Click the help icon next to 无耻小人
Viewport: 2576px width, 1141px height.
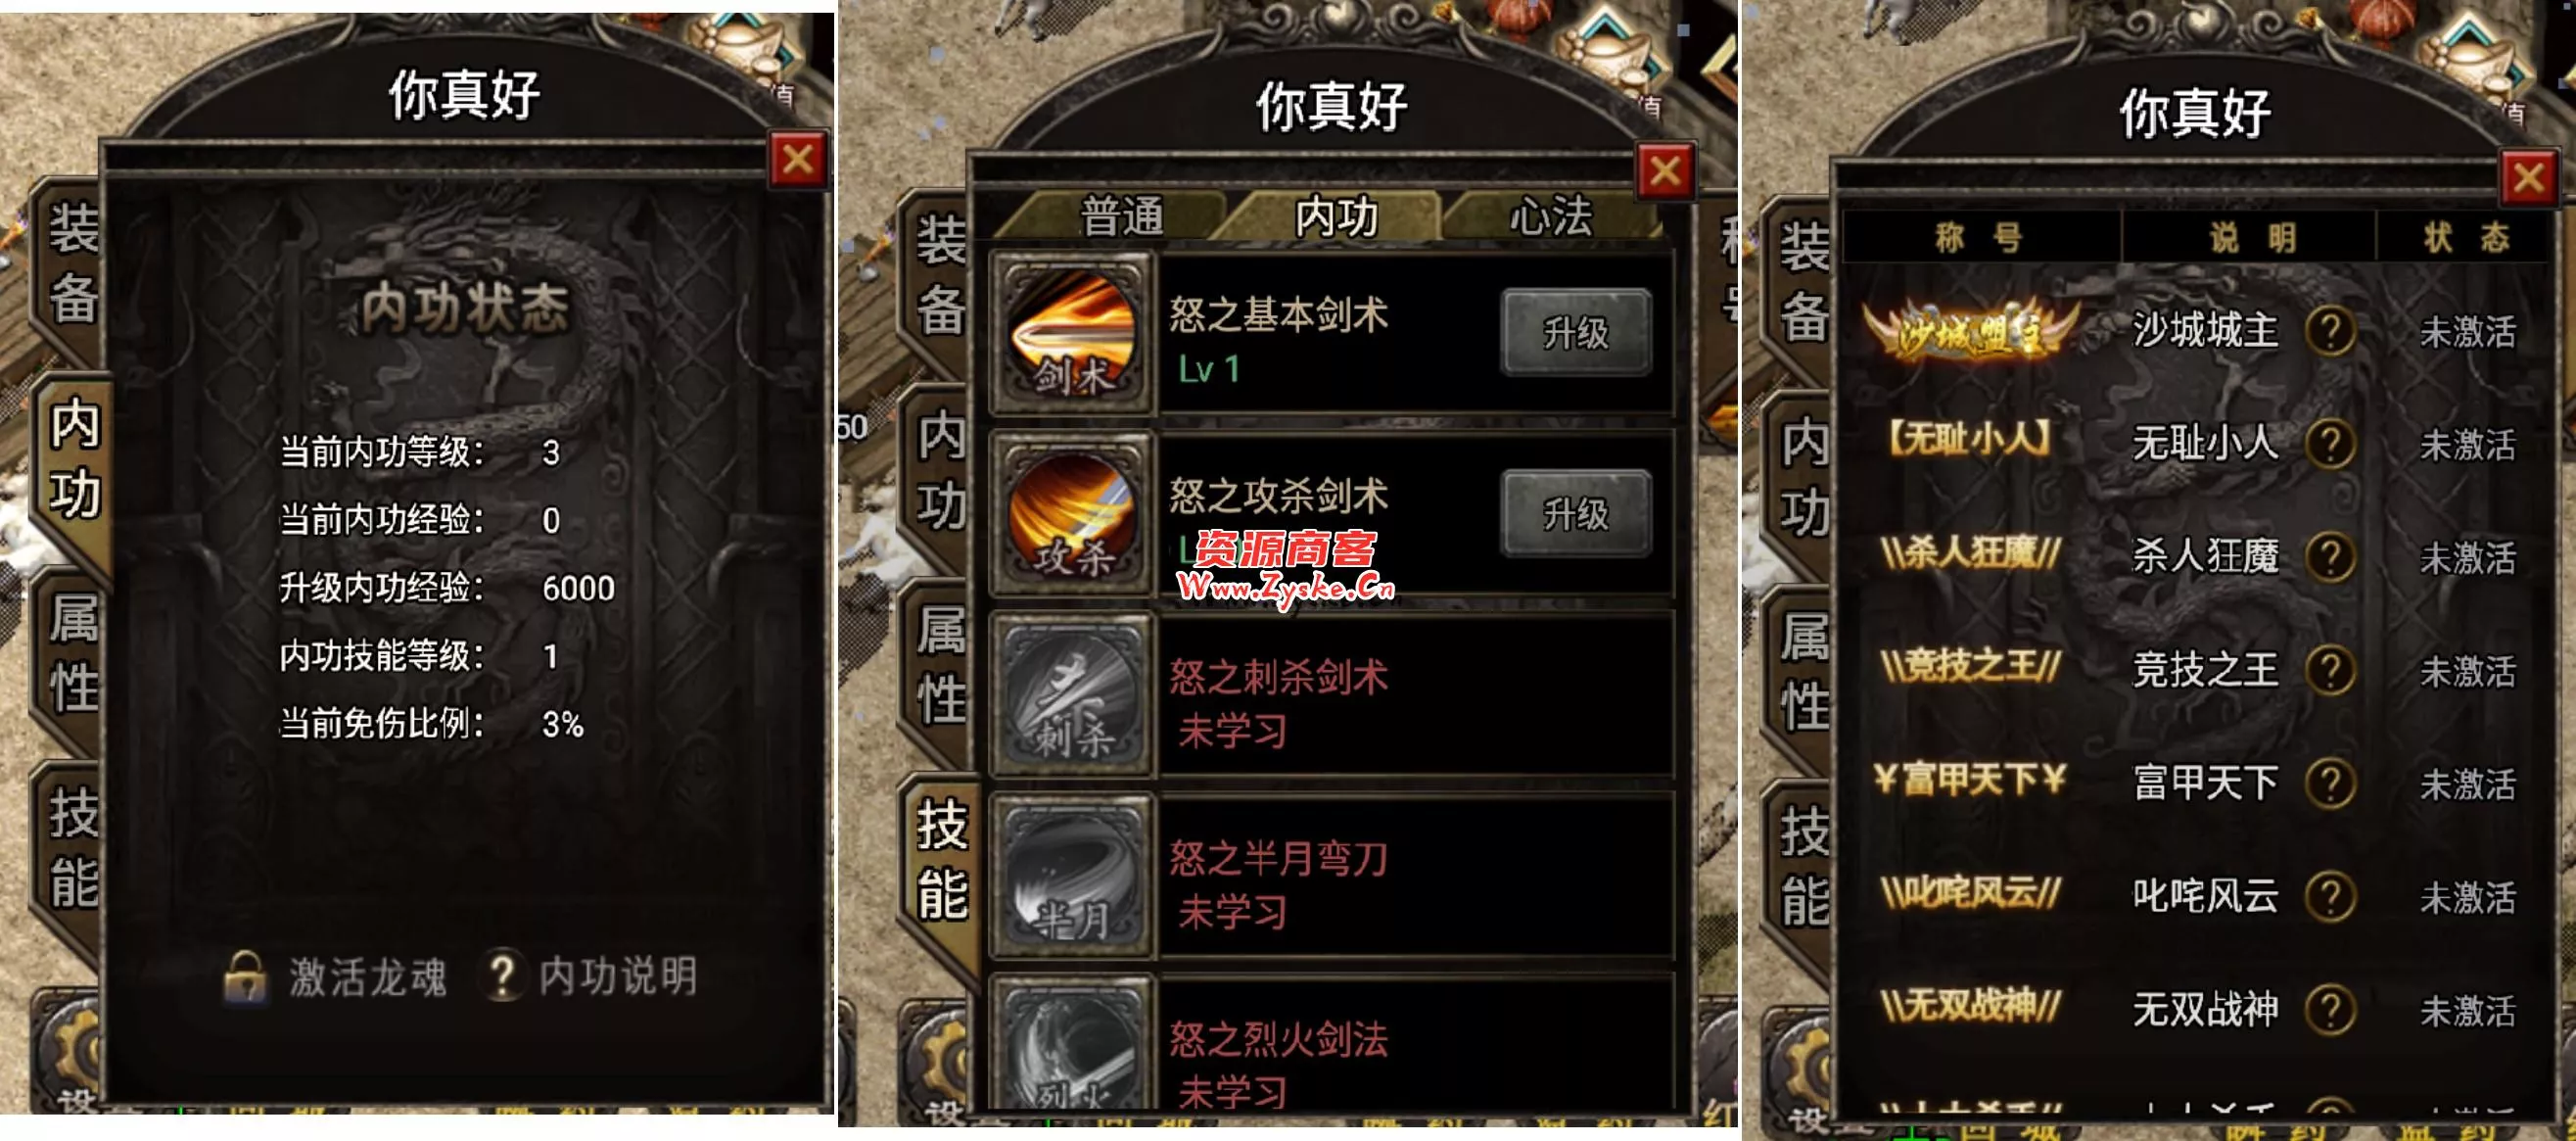coord(2330,444)
